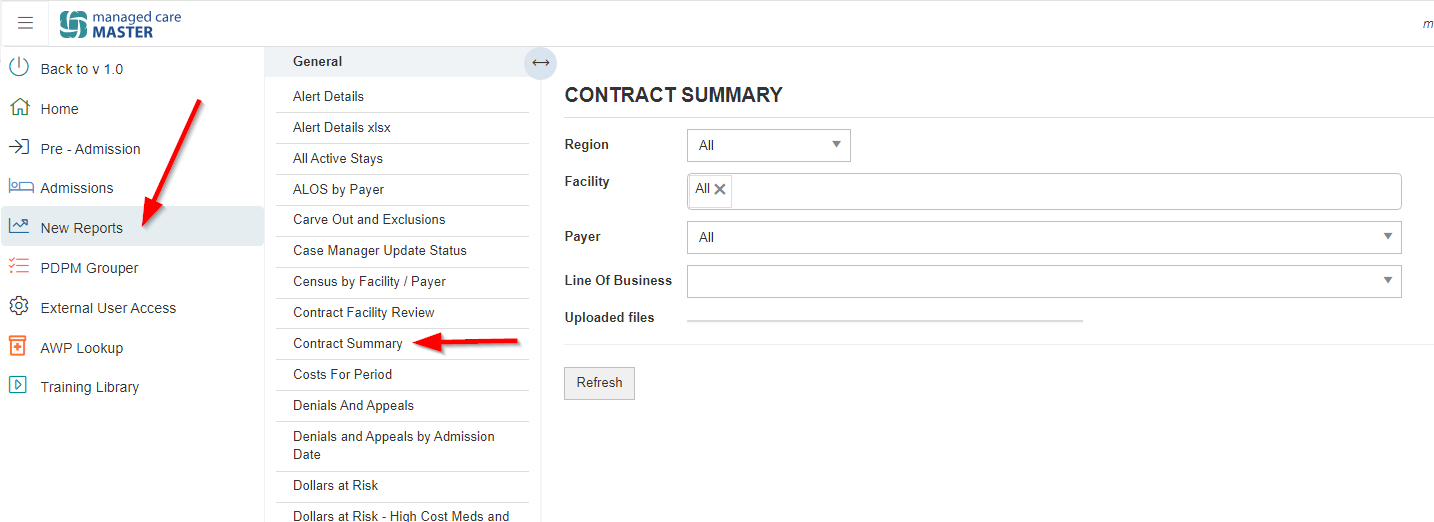Screen dimensions: 1434x522
Task: Click the Training Library play icon
Action: coord(17,385)
